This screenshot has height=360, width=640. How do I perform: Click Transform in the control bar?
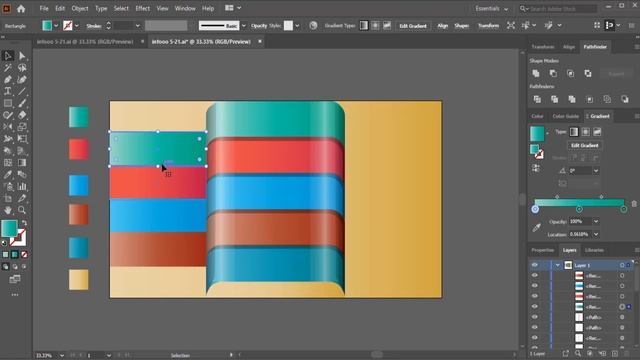(488, 26)
